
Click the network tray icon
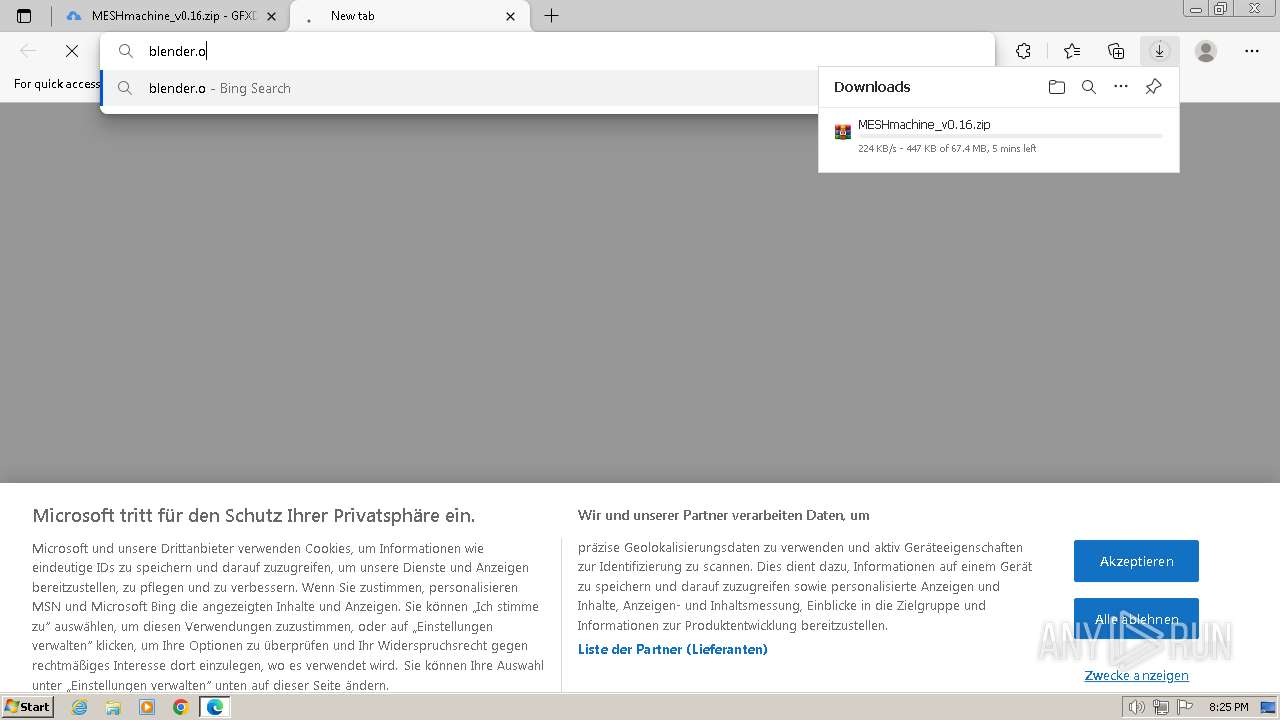click(1160, 707)
